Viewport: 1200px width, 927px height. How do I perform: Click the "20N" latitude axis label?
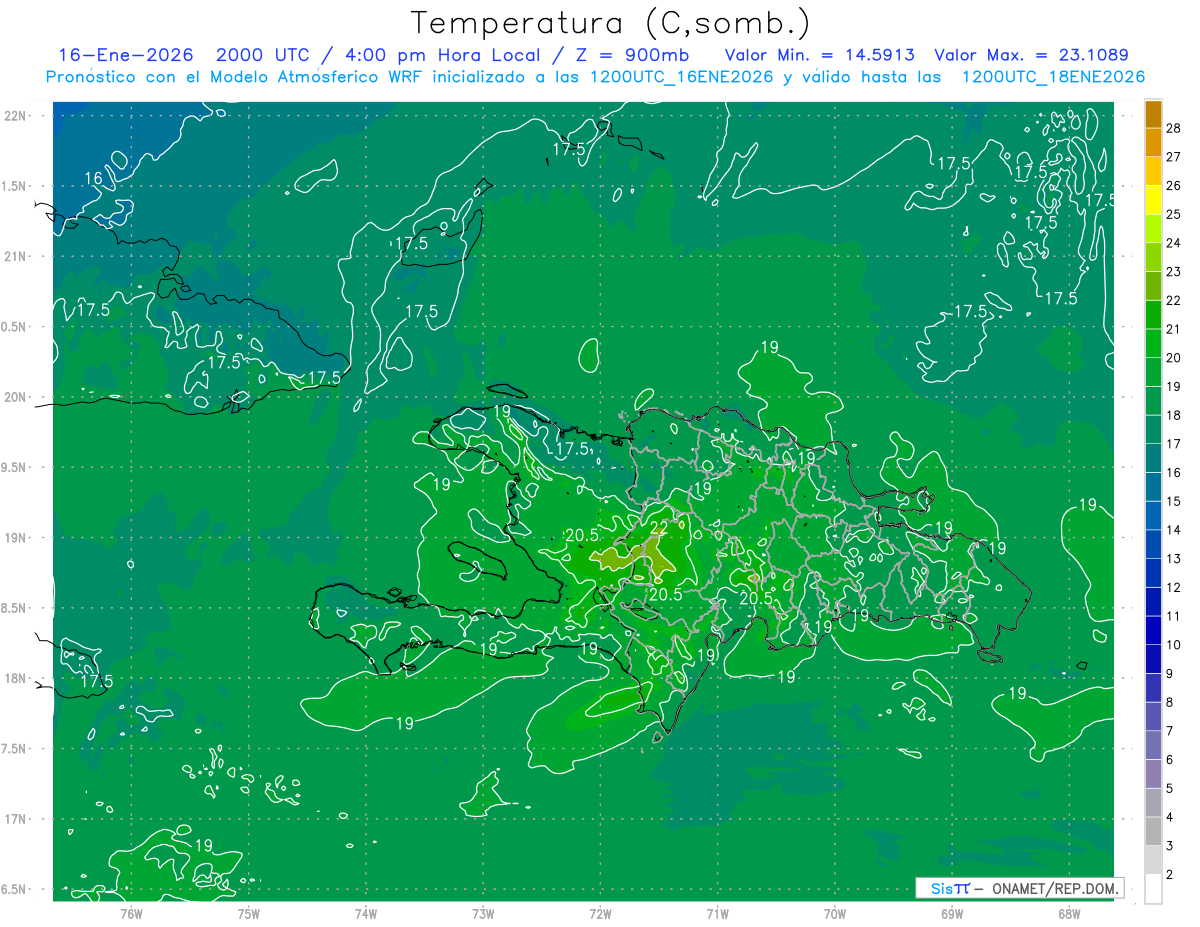point(16,397)
